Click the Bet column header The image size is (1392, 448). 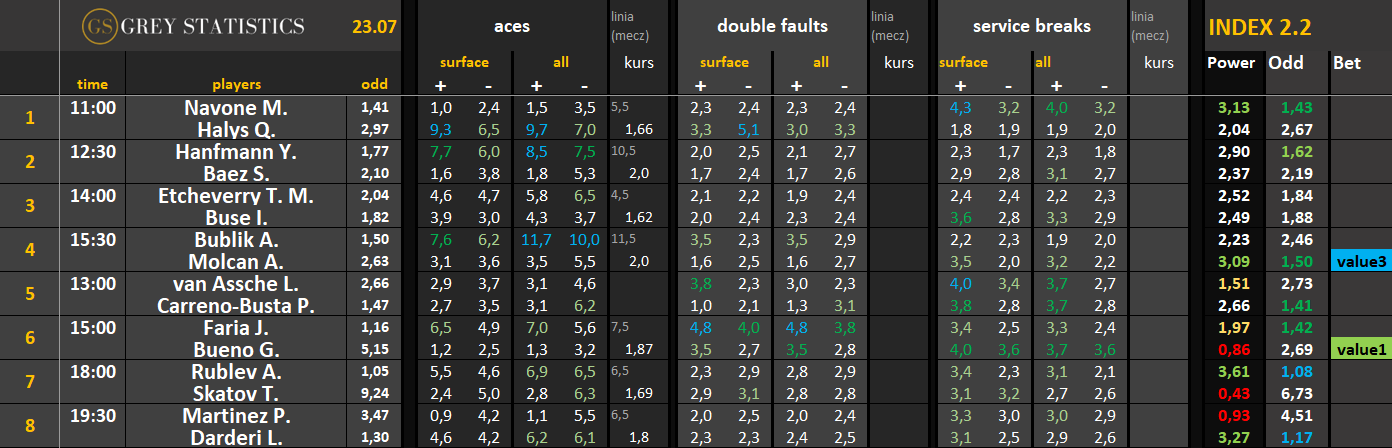(1346, 63)
